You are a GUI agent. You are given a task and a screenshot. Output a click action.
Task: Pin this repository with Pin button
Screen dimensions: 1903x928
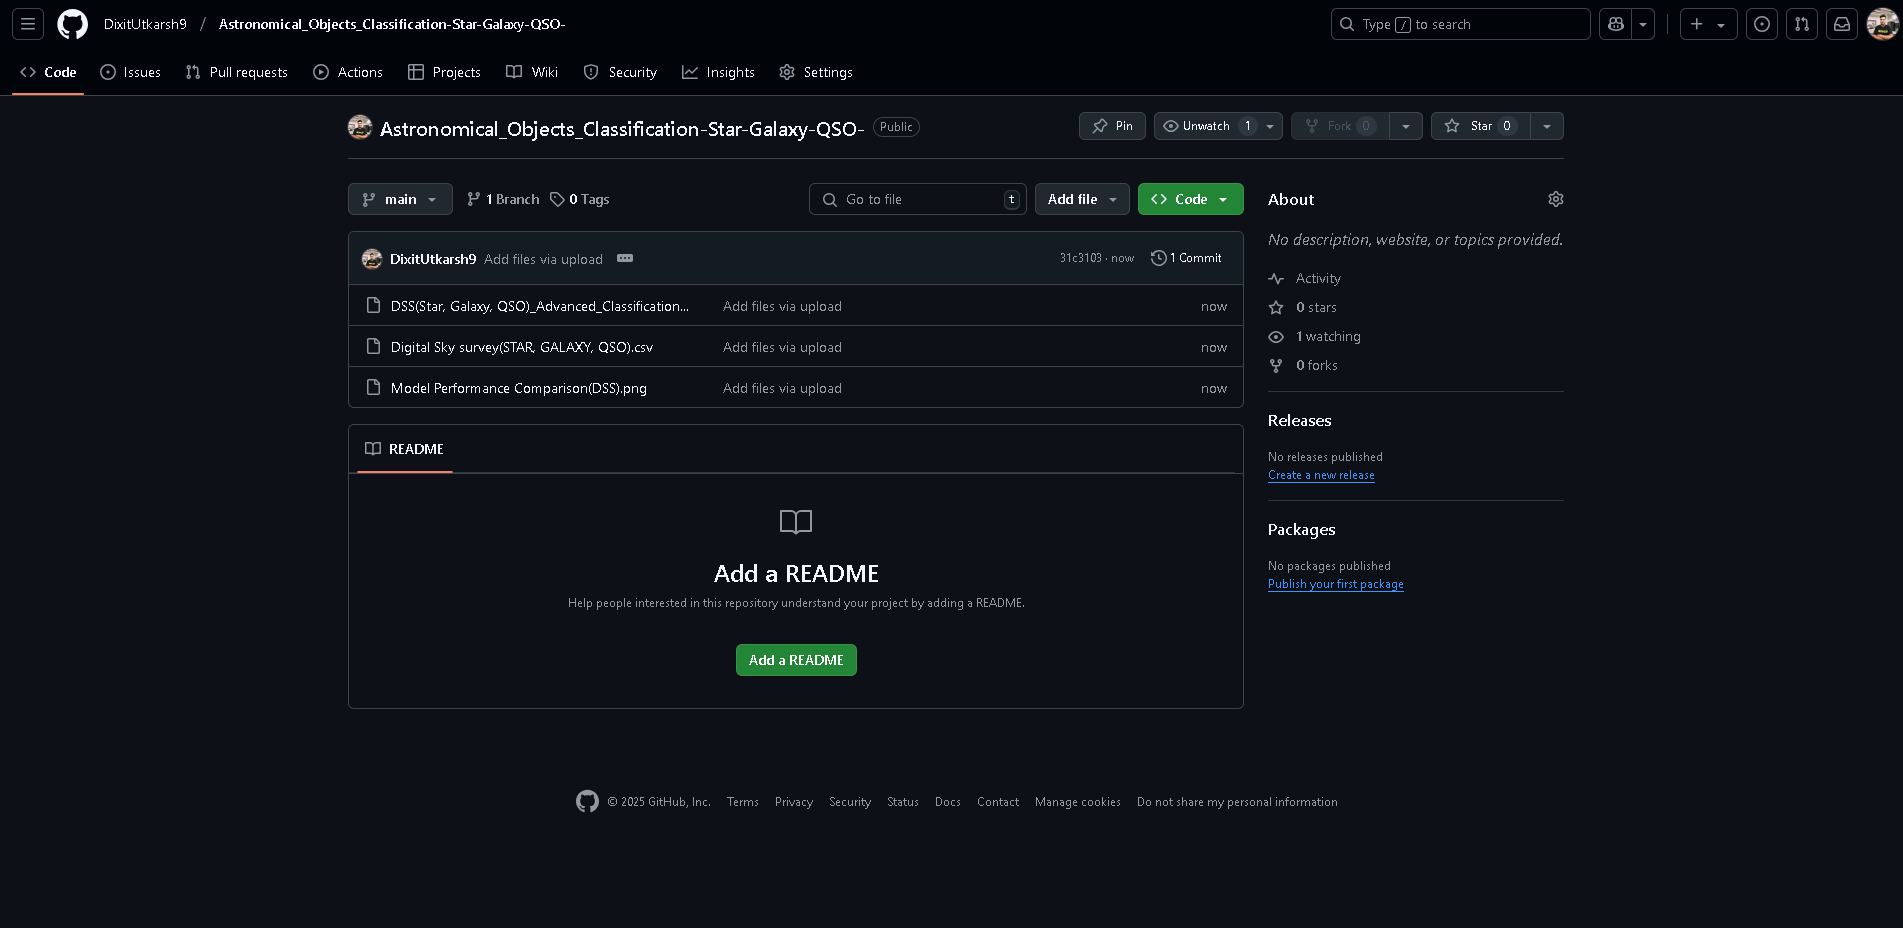click(x=1112, y=126)
